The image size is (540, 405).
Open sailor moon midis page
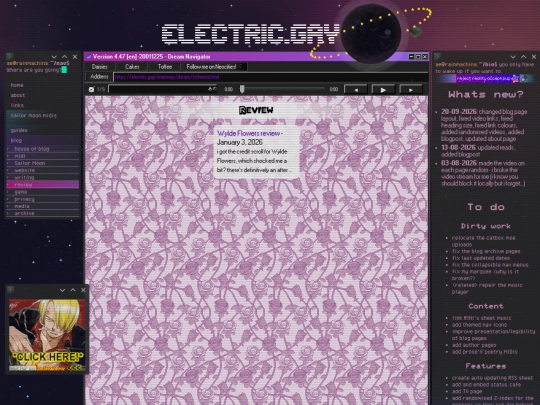point(34,115)
